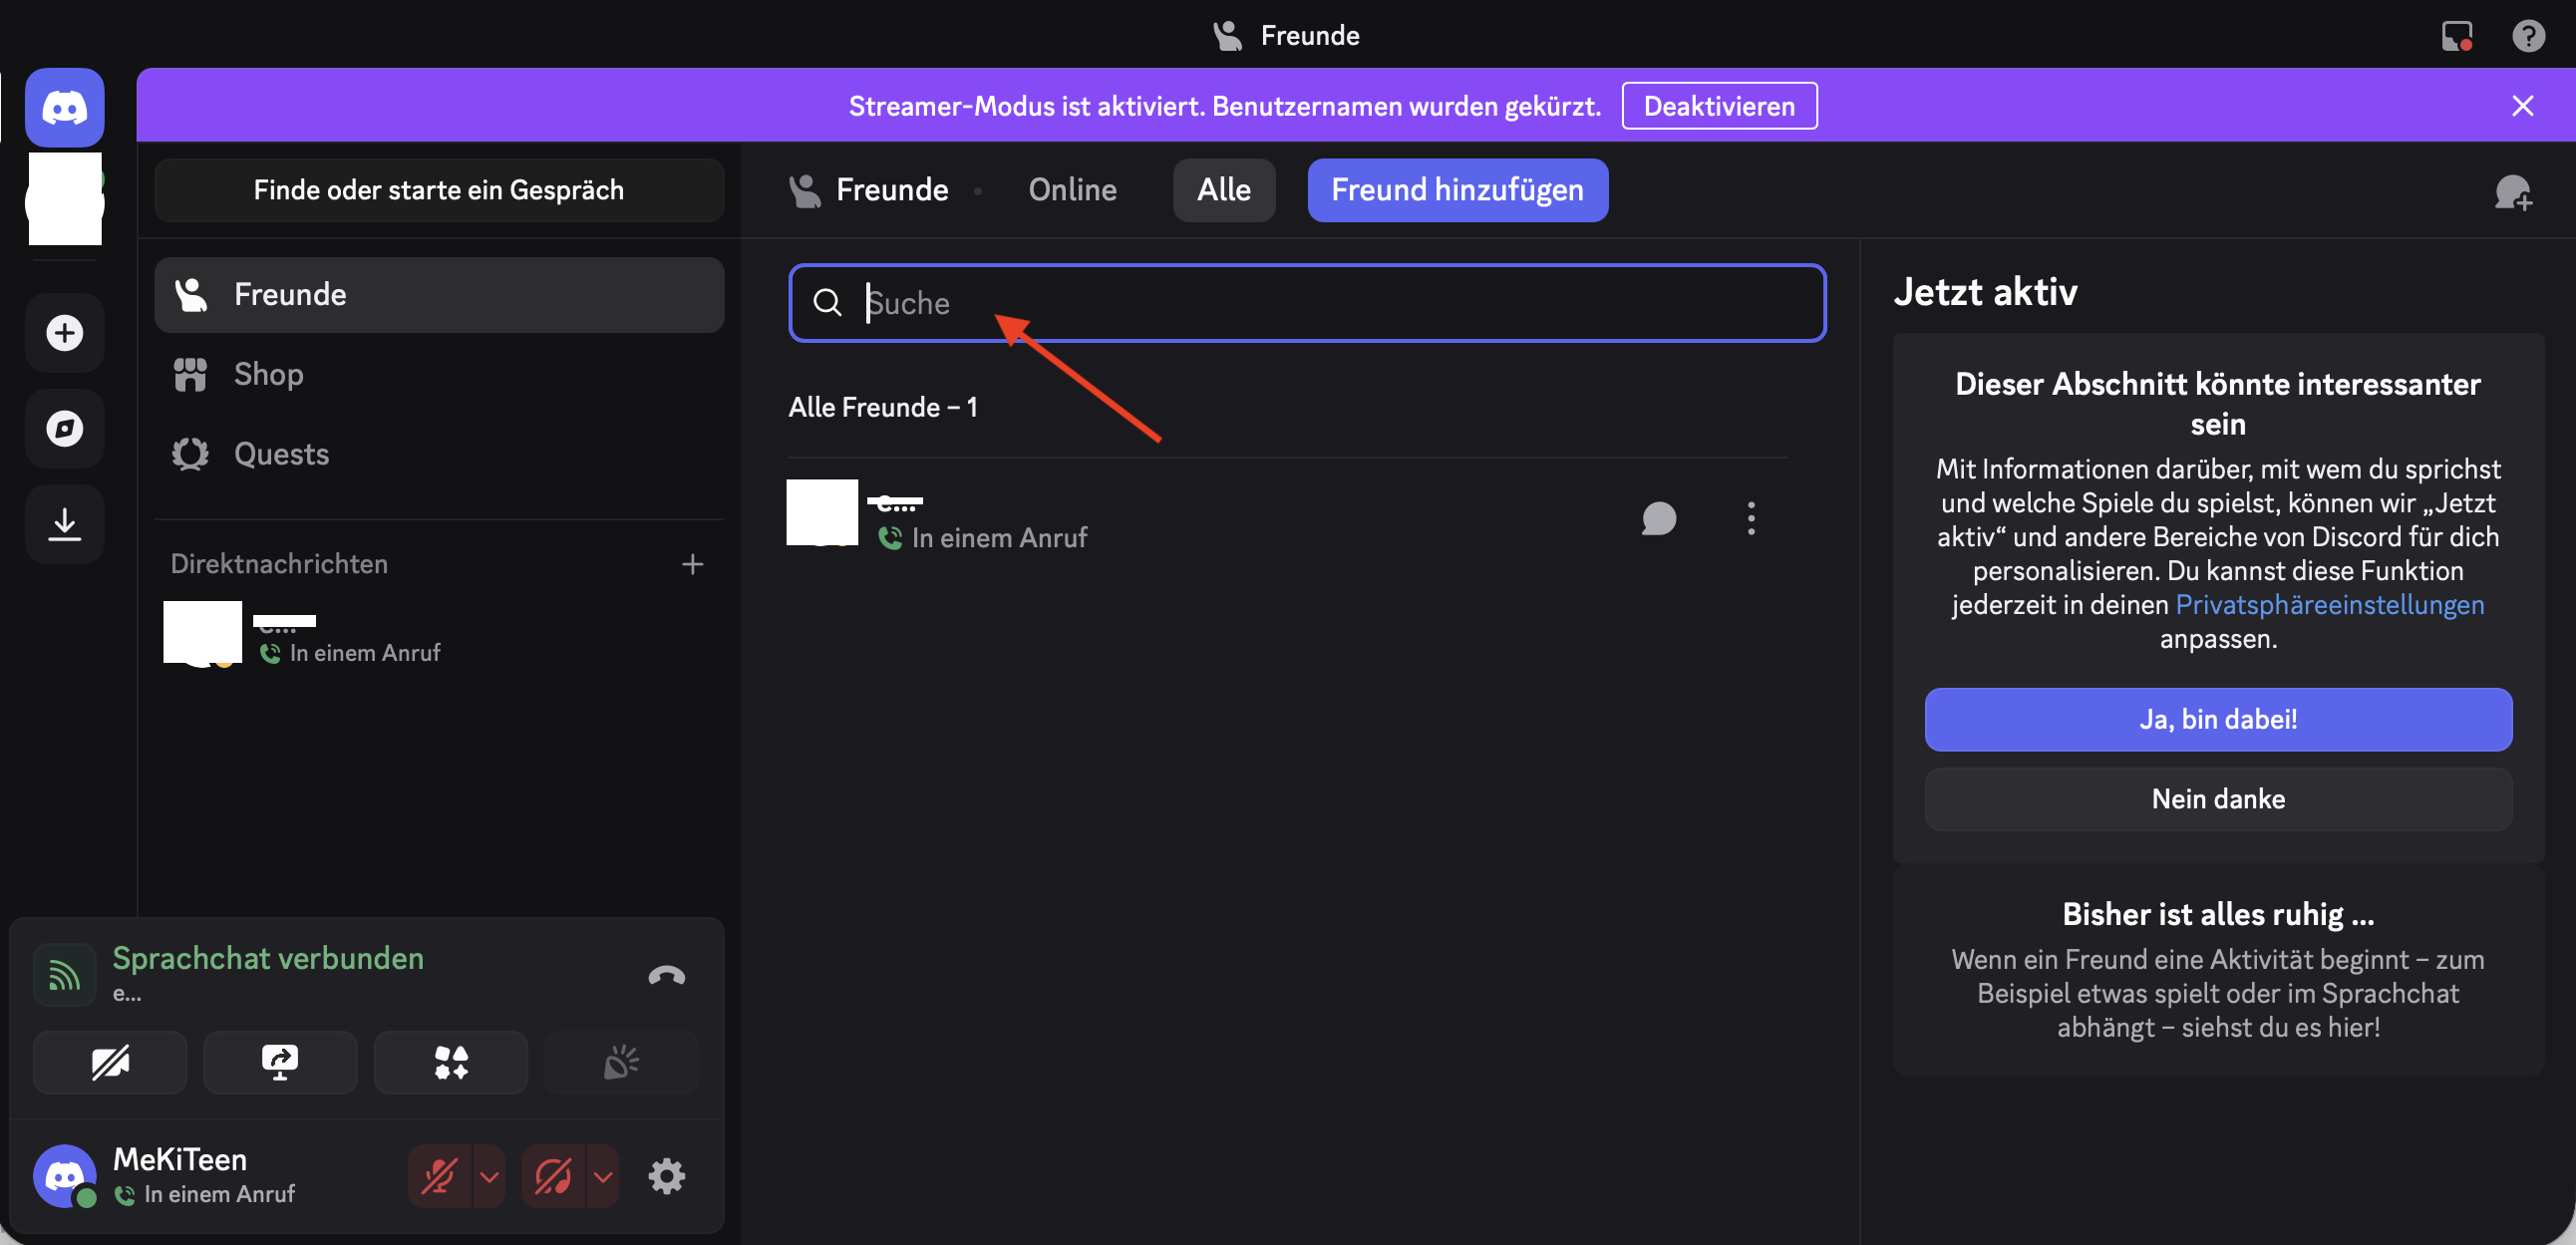The height and width of the screenshot is (1245, 2576).
Task: Click the message bubble icon next to friend
Action: 1659,518
